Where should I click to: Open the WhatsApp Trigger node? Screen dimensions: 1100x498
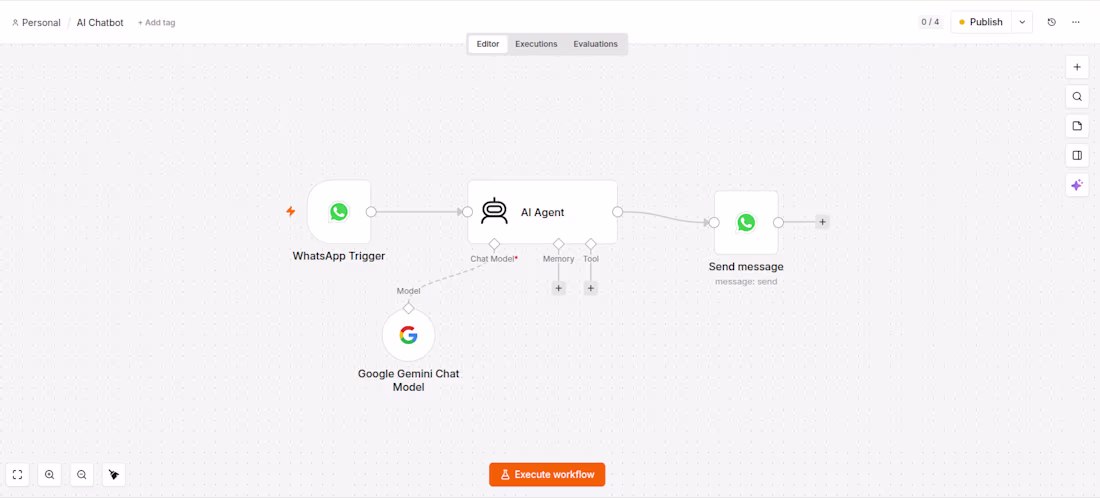pyautogui.click(x=339, y=212)
